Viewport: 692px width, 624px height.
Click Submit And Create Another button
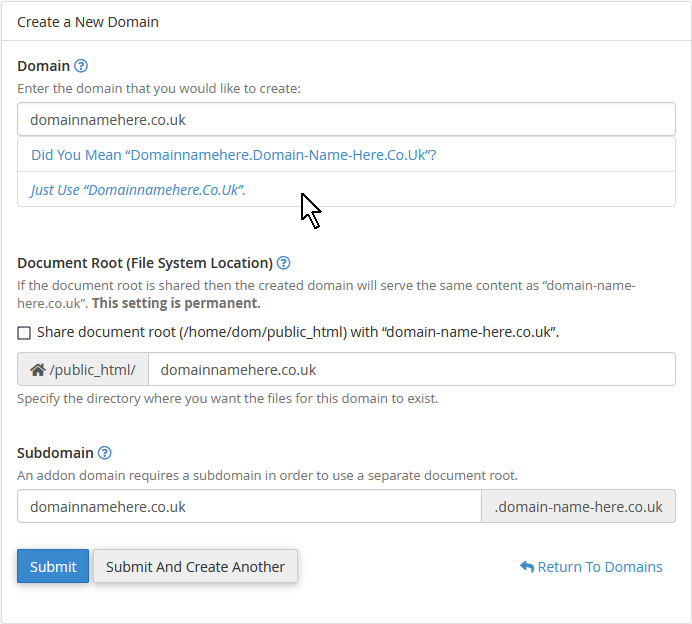(x=195, y=566)
